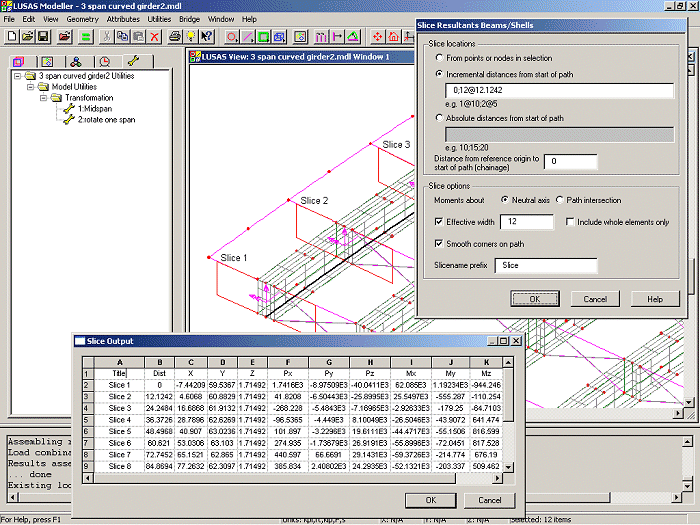
Task: Select the line geometry tool icon
Action: (x=247, y=37)
